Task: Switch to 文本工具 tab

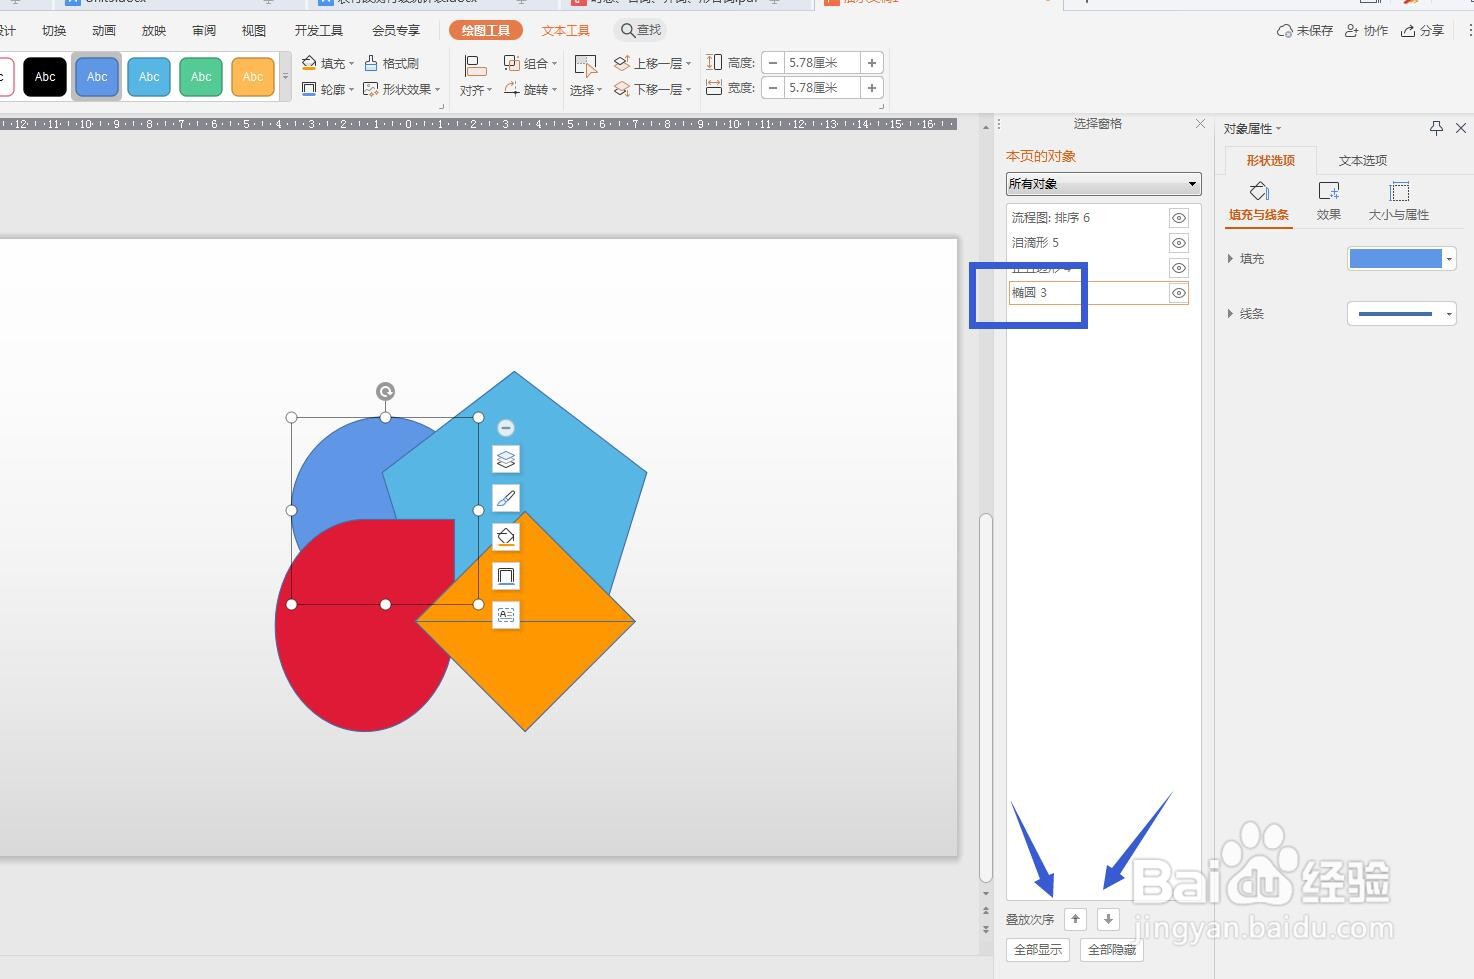Action: coord(566,31)
